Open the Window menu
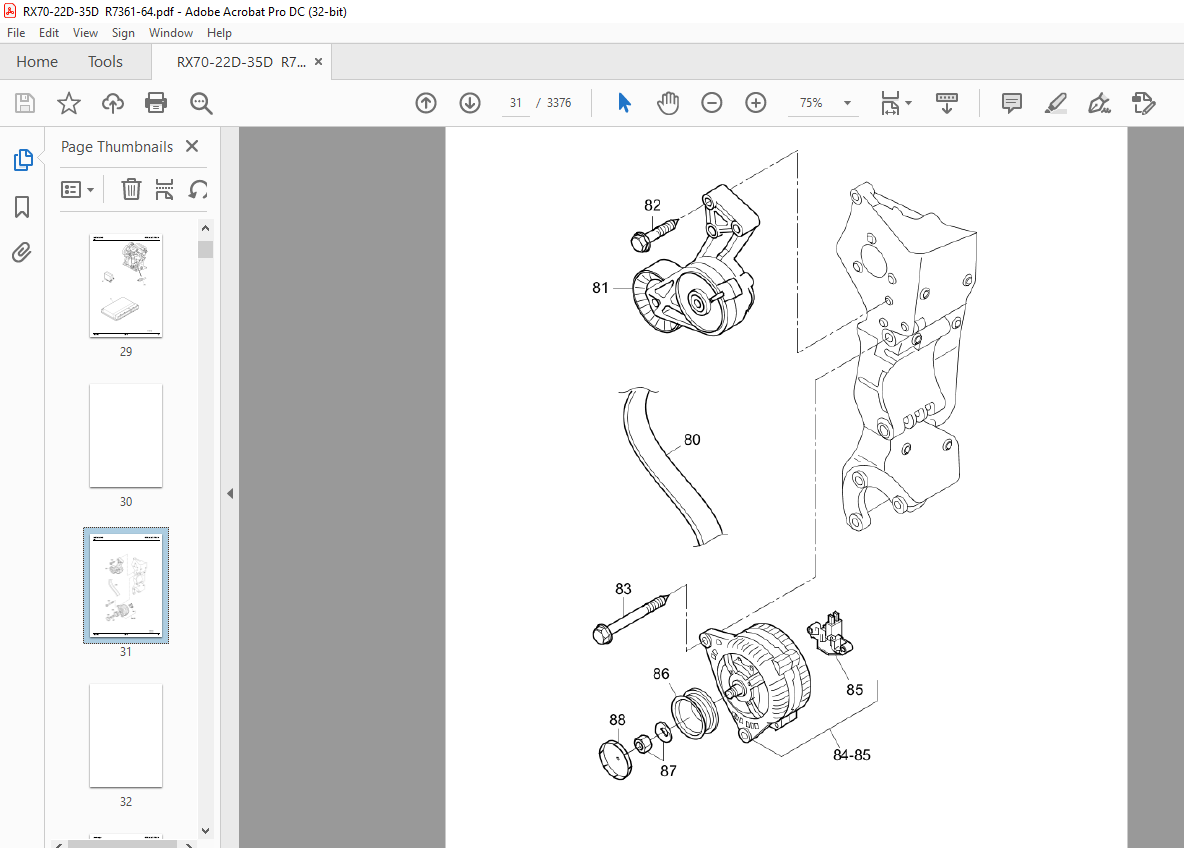The image size is (1184, 848). pos(171,32)
